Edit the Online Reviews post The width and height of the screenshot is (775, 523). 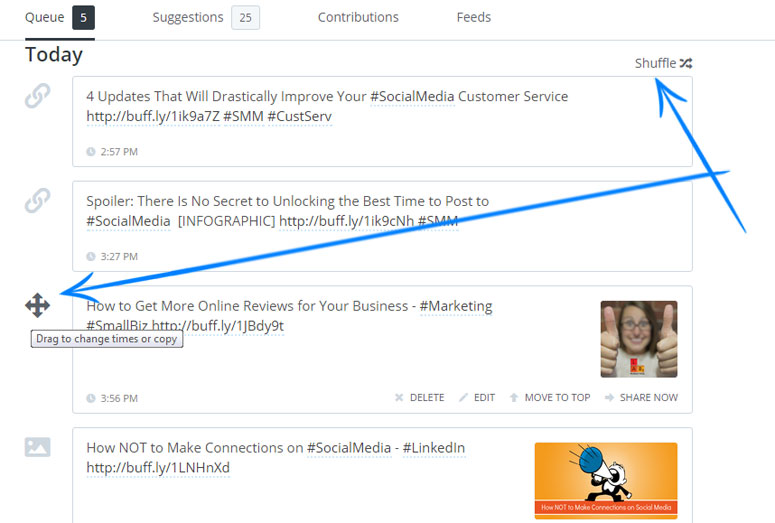[477, 397]
